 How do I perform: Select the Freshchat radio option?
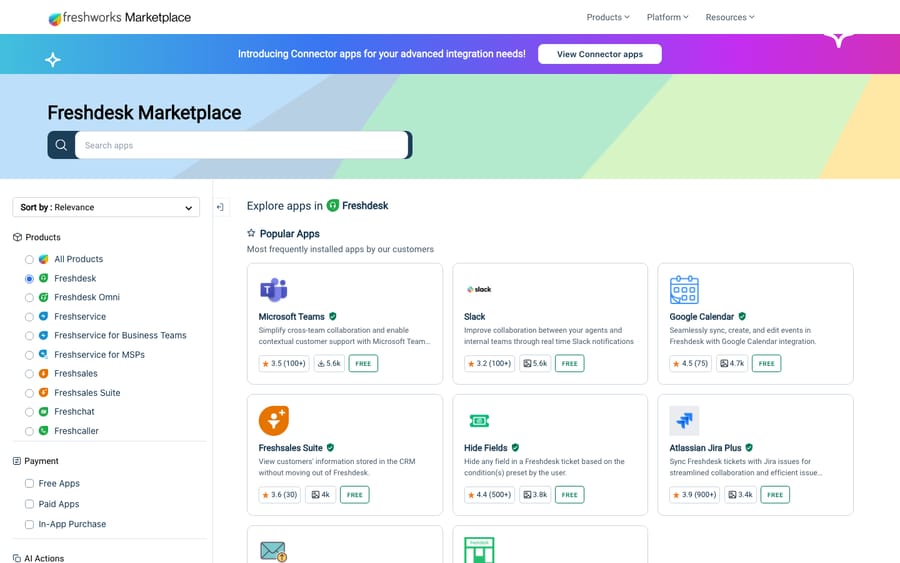click(29, 412)
